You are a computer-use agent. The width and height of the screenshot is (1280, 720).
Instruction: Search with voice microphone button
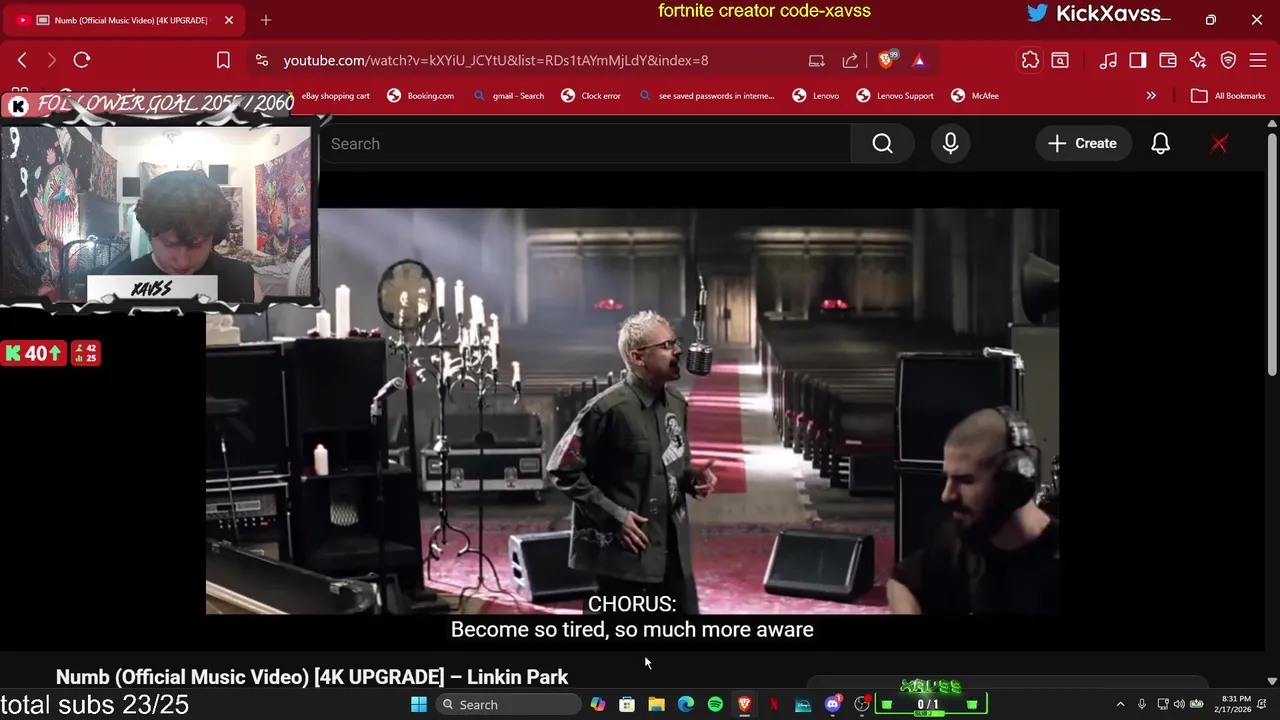pos(950,144)
